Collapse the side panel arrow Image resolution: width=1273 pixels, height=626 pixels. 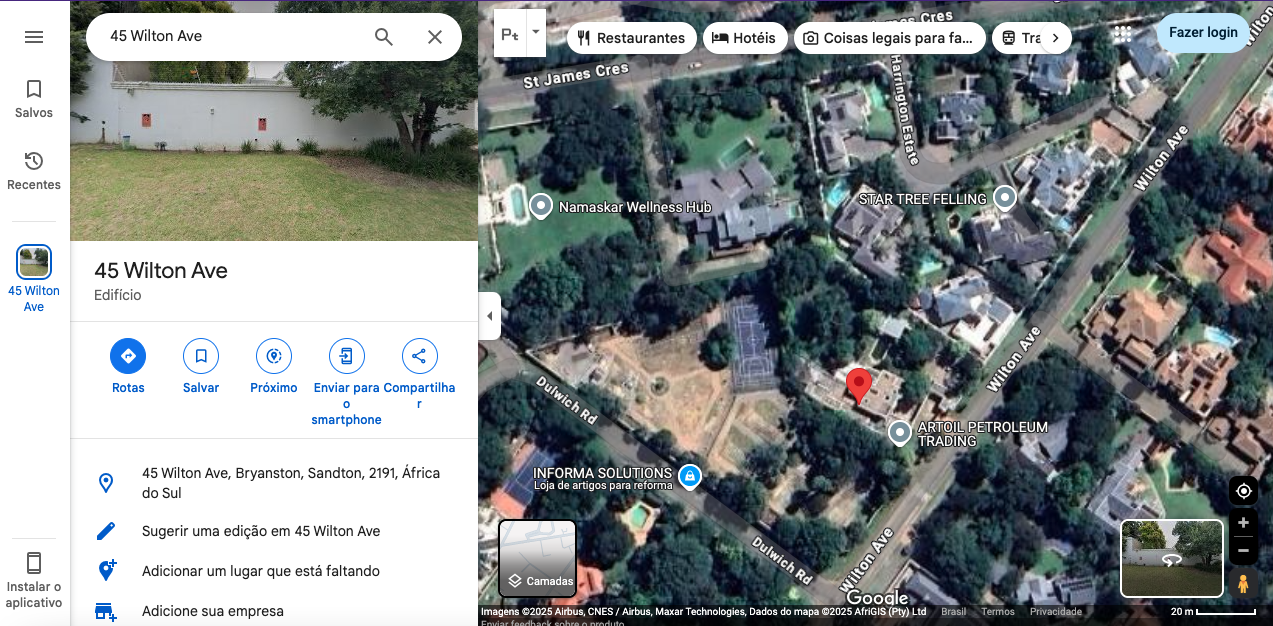(489, 316)
